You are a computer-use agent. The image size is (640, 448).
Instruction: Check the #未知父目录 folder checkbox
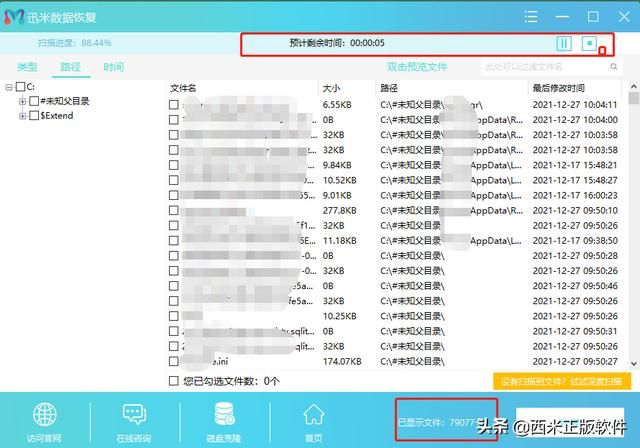34,101
